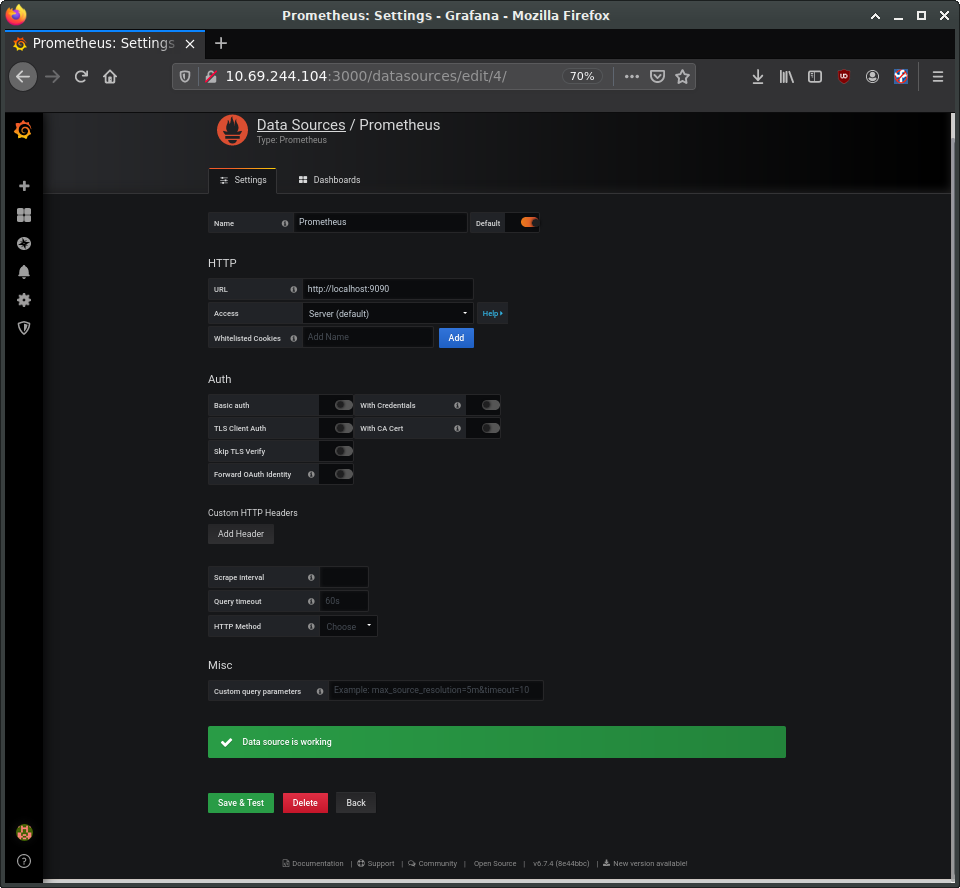
Task: Focus the URL http://localhost:9090 field
Action: (x=388, y=289)
